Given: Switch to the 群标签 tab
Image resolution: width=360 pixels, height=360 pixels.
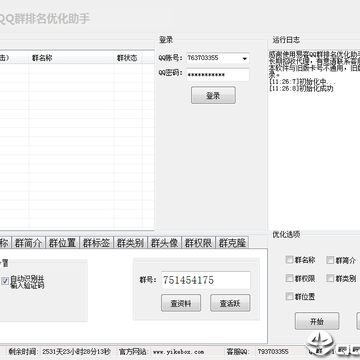Looking at the screenshot, I should [x=96, y=243].
